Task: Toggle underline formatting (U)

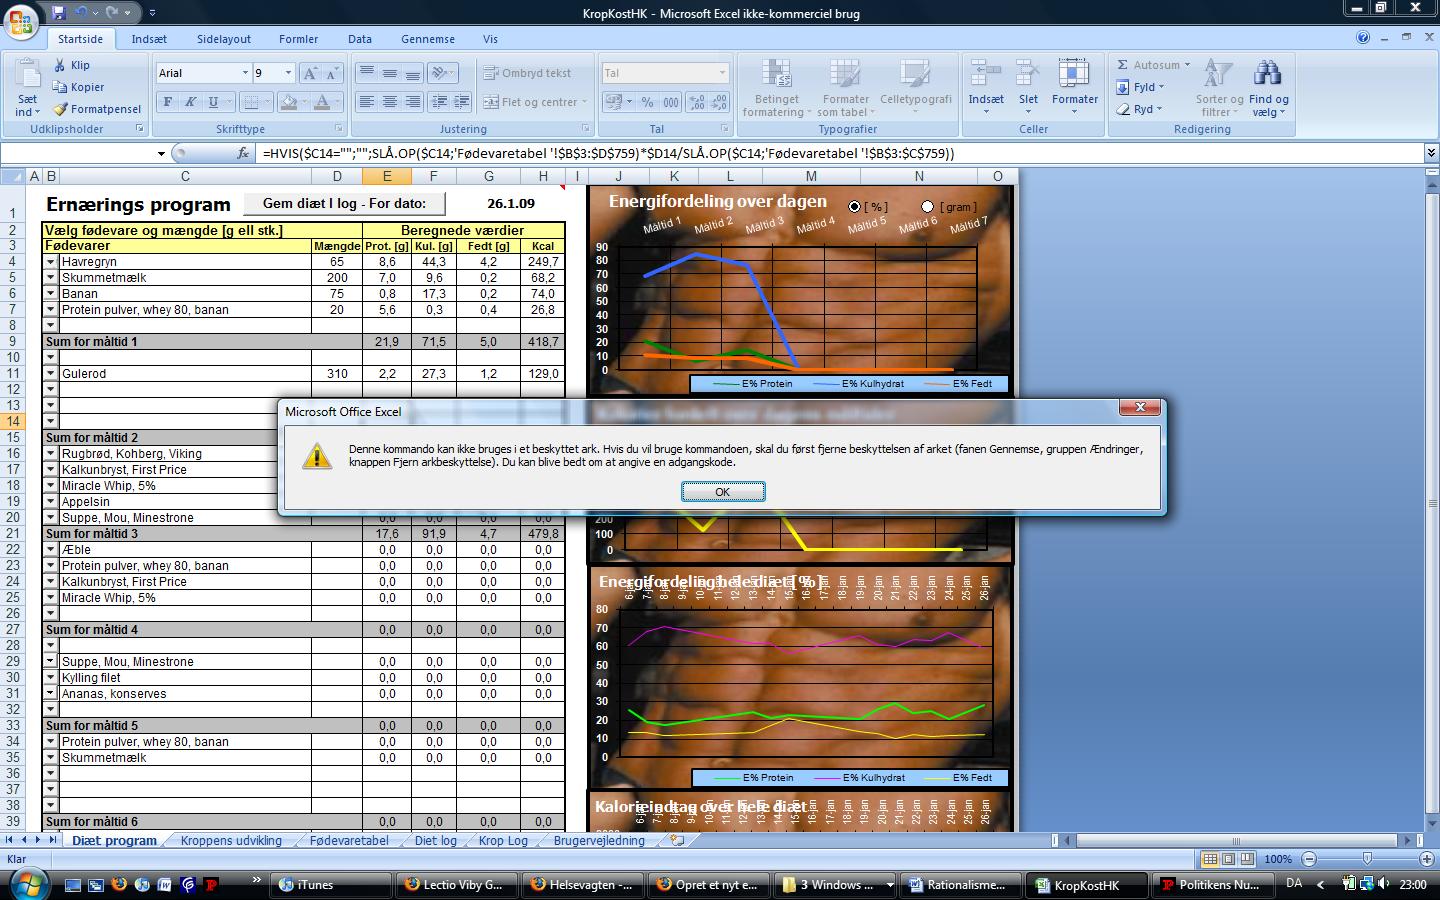Action: [x=213, y=102]
